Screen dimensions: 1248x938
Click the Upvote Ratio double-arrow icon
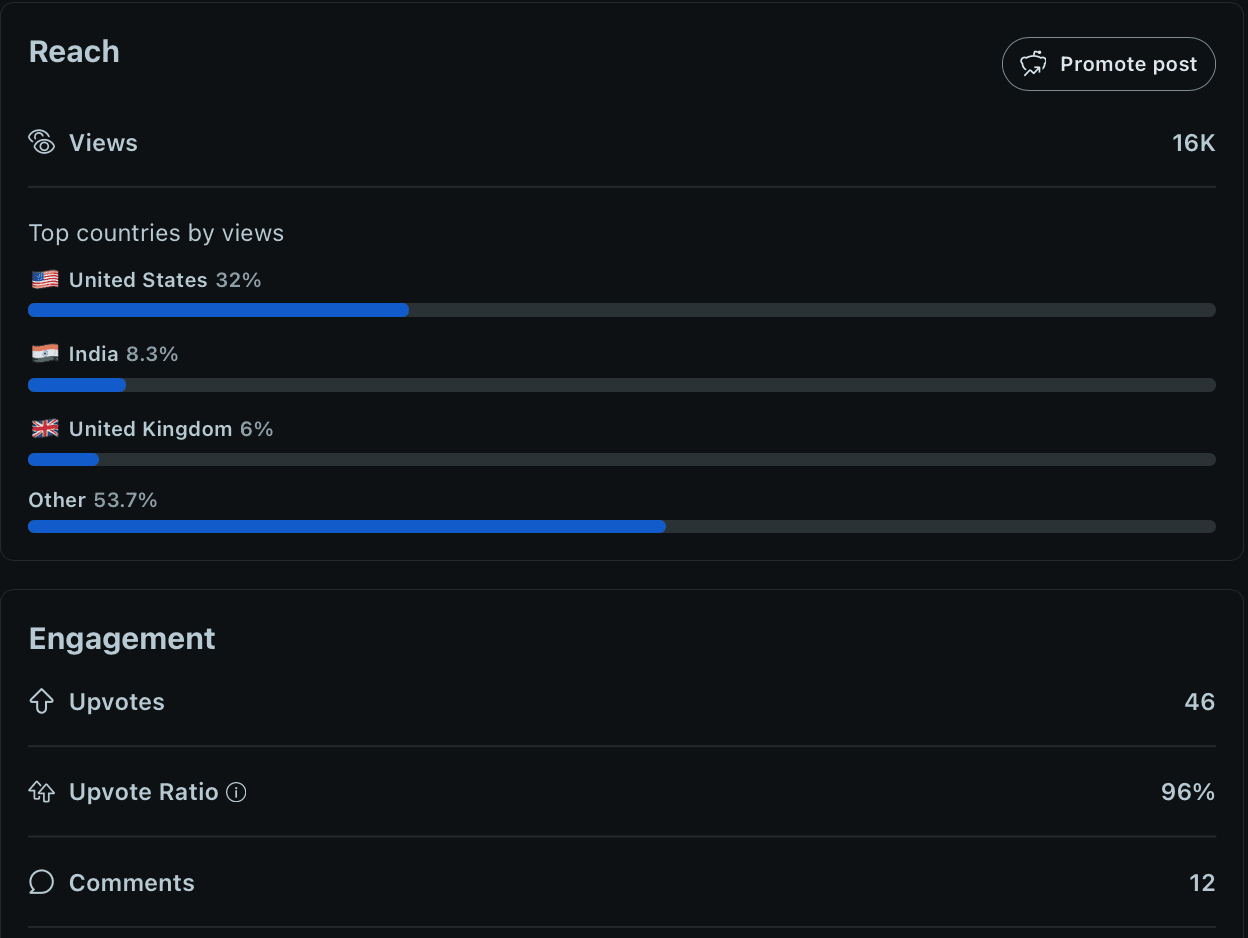[42, 793]
